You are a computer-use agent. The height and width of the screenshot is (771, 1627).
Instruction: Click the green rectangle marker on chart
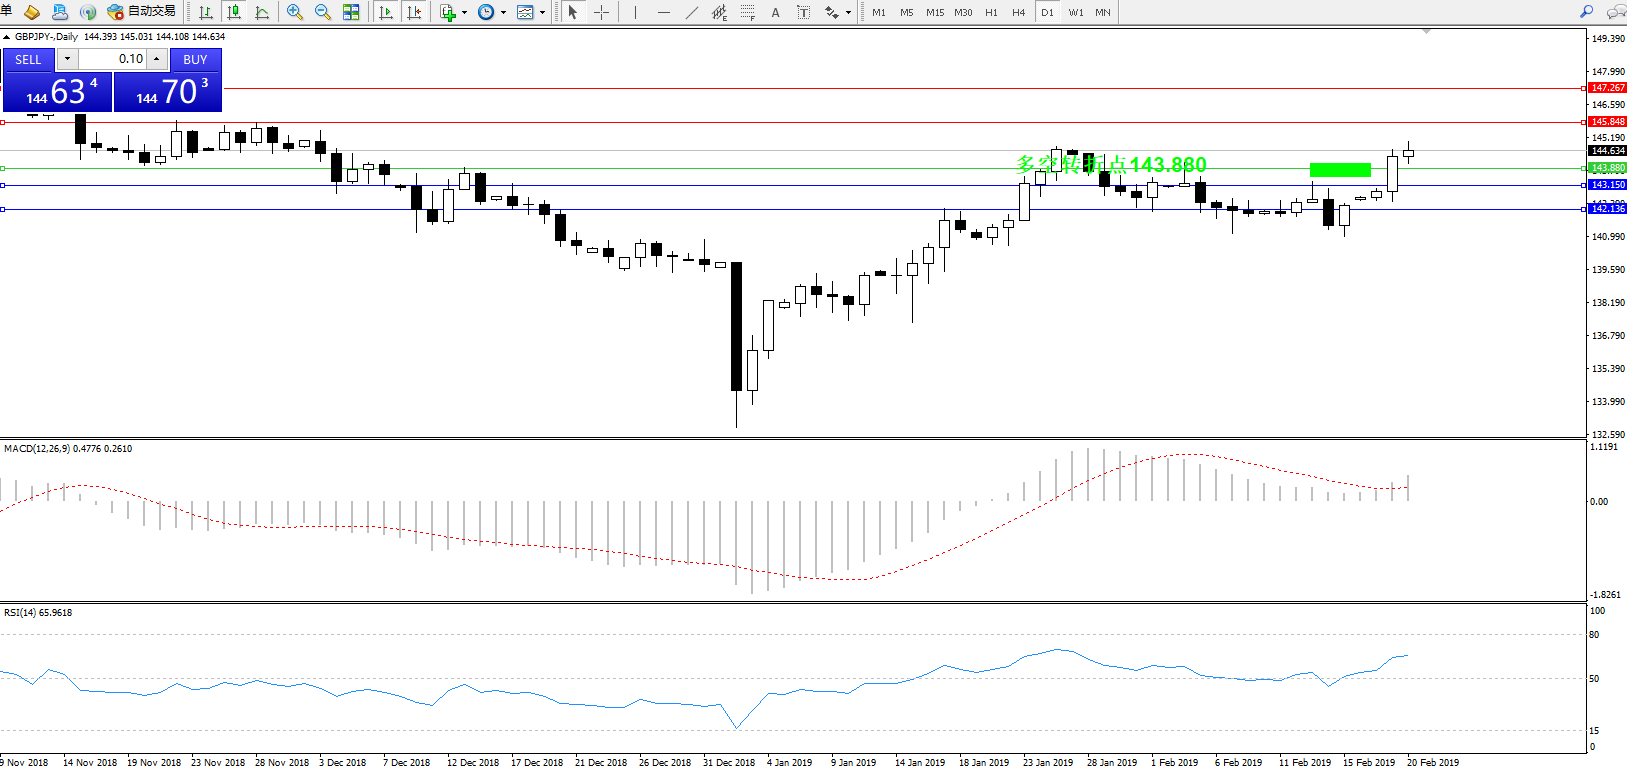(x=1339, y=170)
